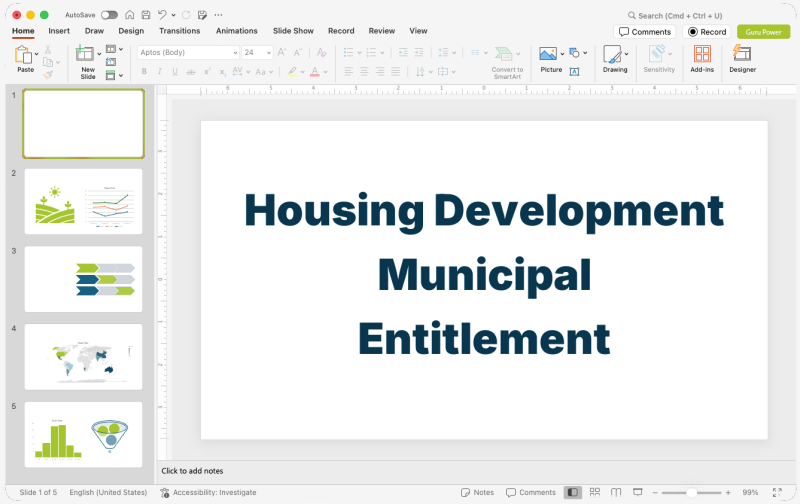Open the font size 24 dropdown
The width and height of the screenshot is (800, 504).
[269, 53]
